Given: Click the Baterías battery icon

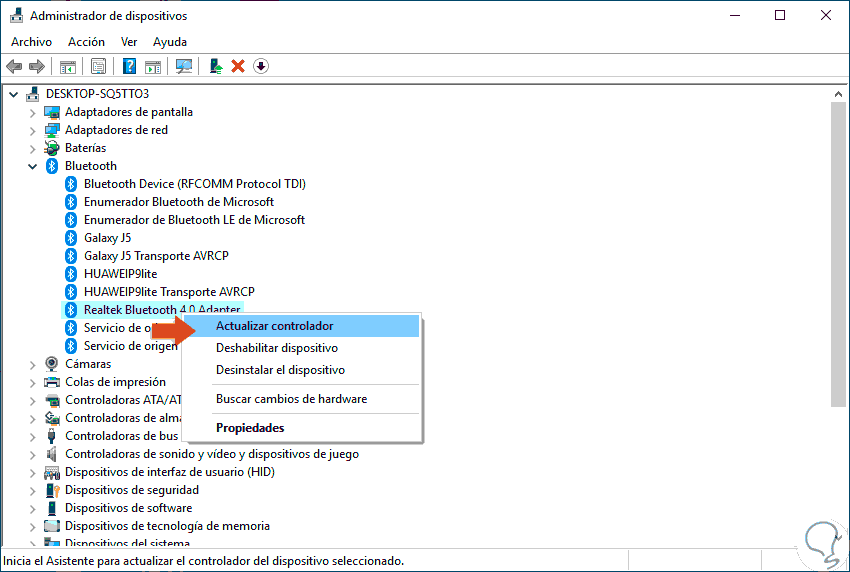Looking at the screenshot, I should click(x=51, y=148).
